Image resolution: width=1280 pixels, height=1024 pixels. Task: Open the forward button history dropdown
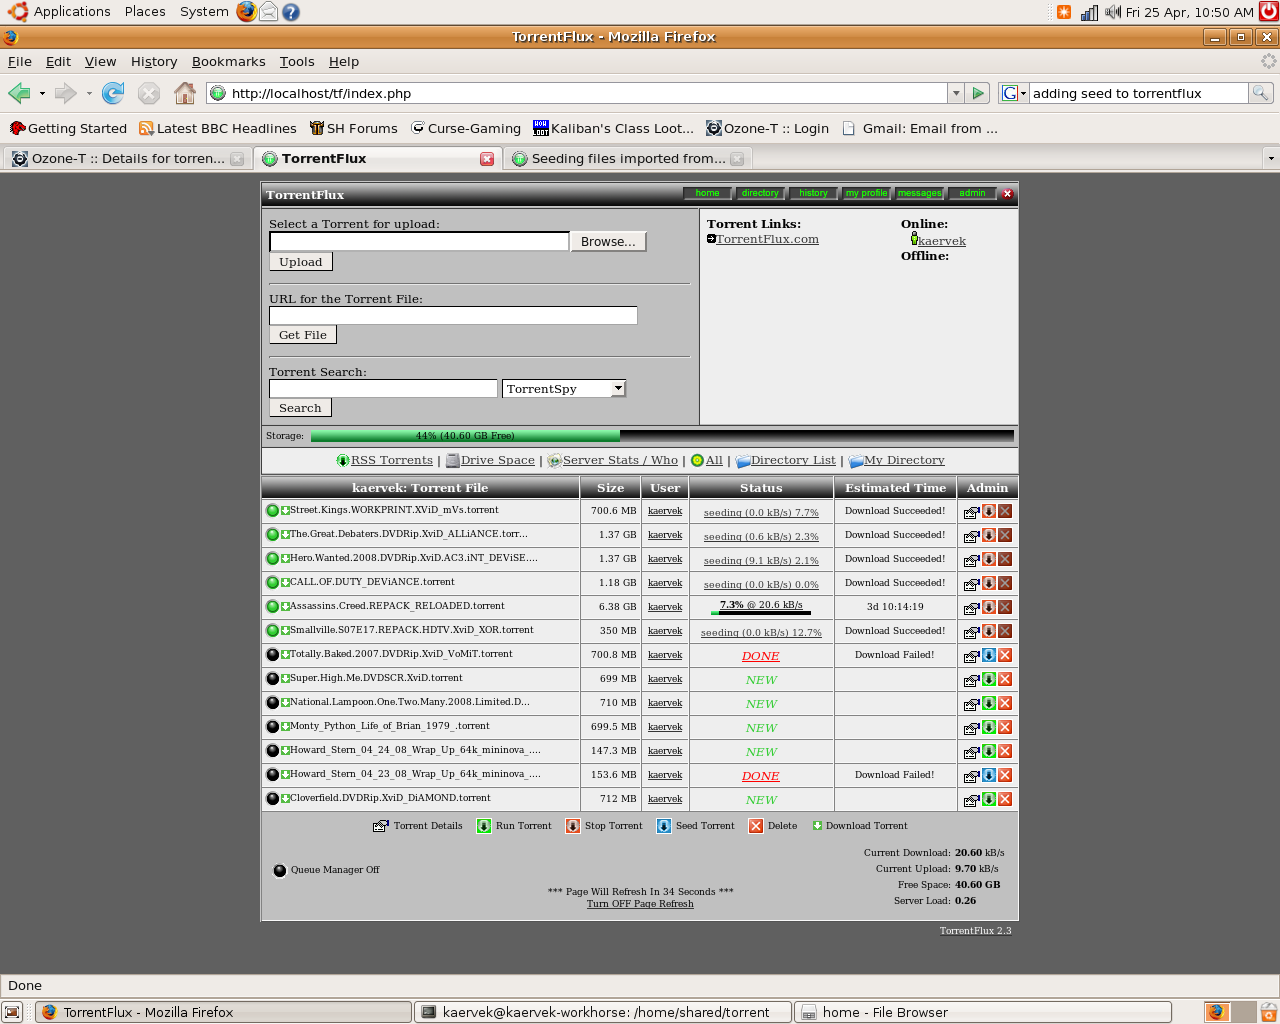coord(89,93)
